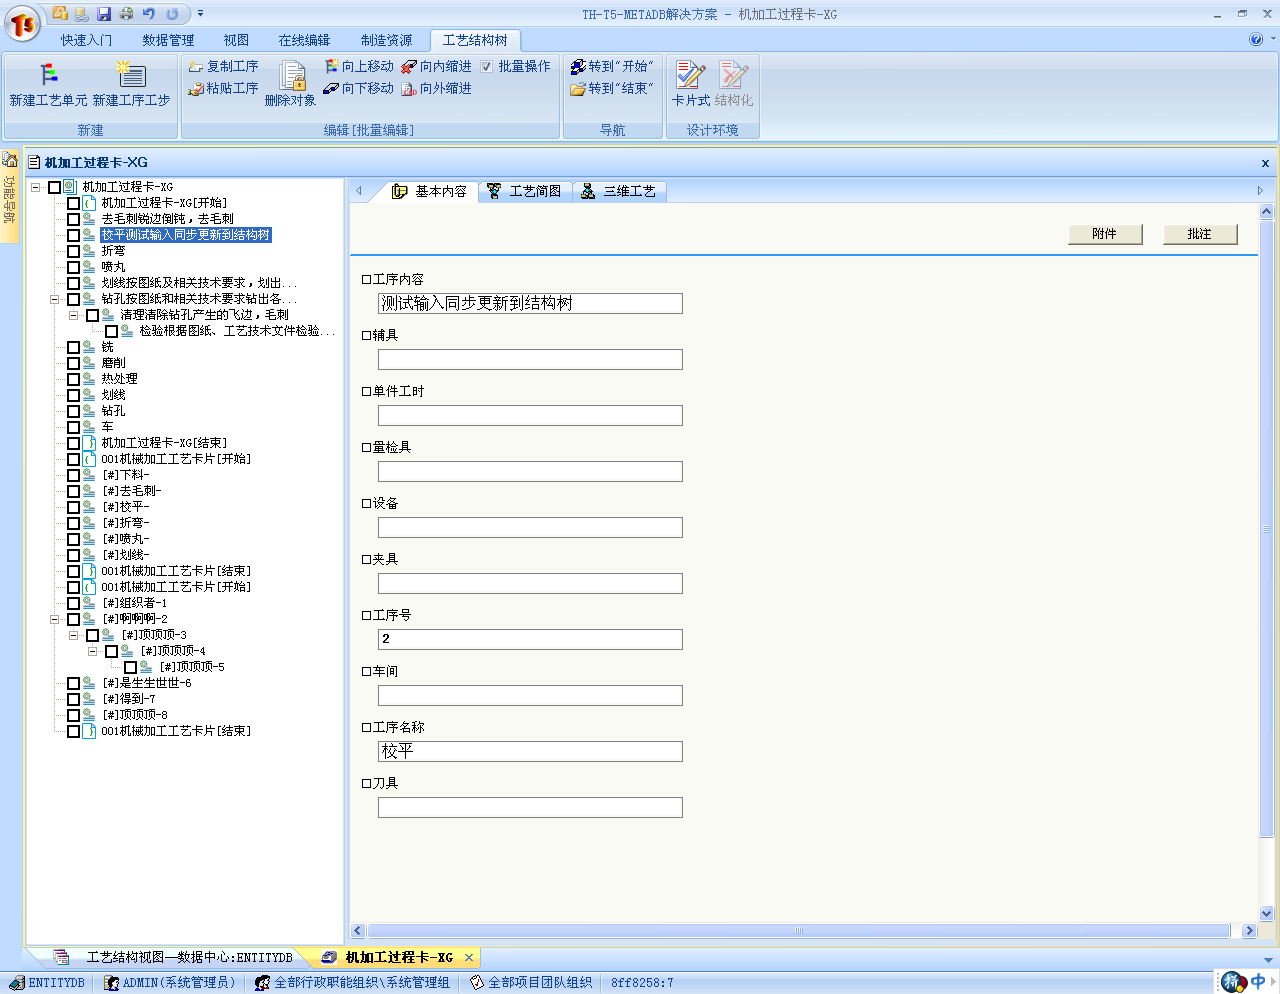The height and width of the screenshot is (994, 1280).
Task: Click the 全部行政职能组织 status bar icon
Action: tap(263, 983)
